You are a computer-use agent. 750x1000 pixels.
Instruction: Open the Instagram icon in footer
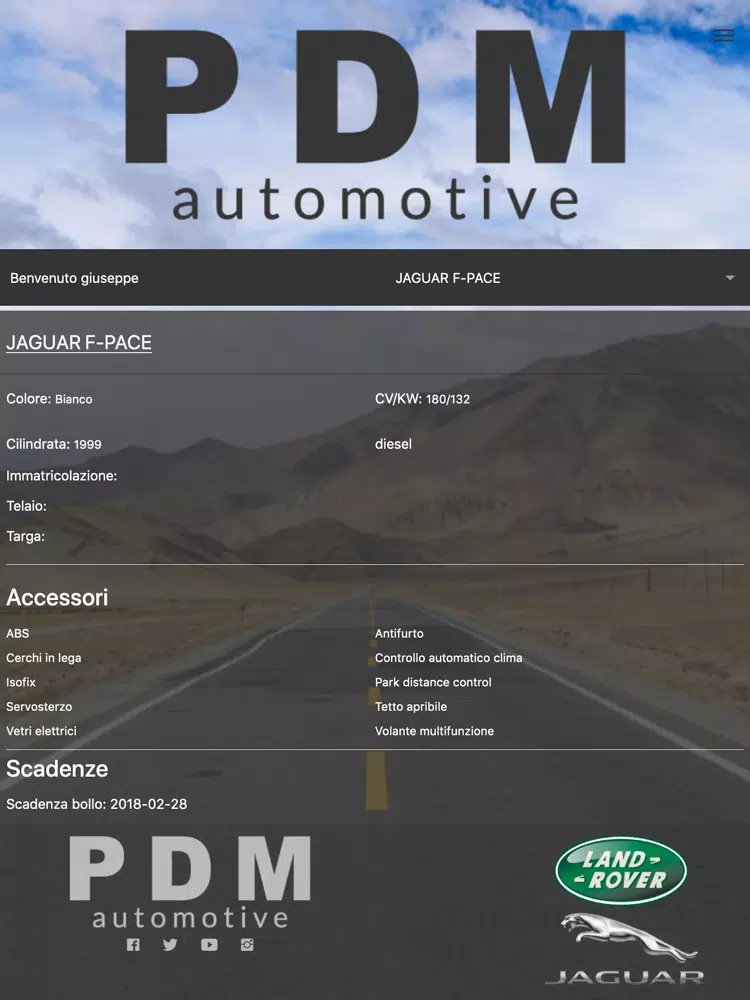coord(247,945)
